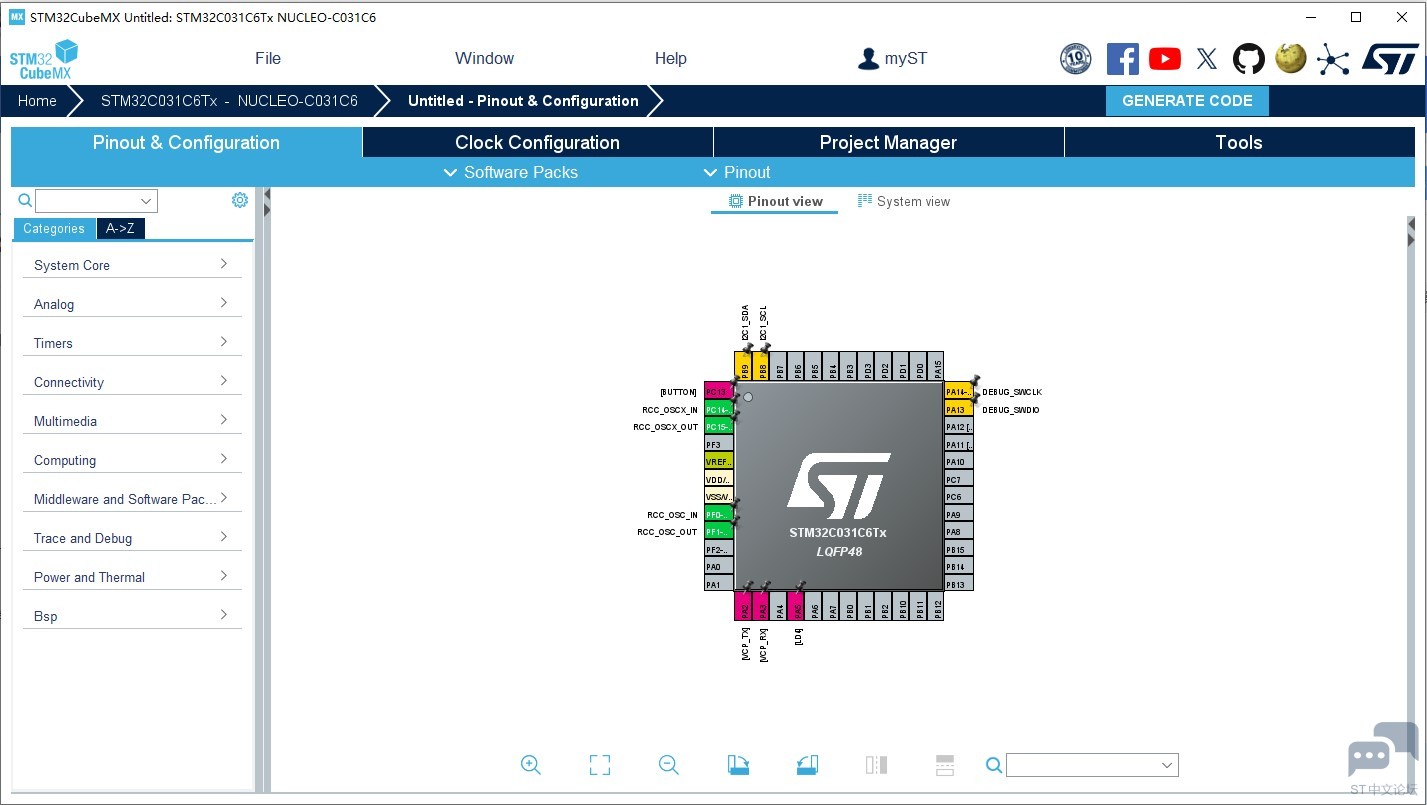Open the category settings gear

pyautogui.click(x=240, y=200)
